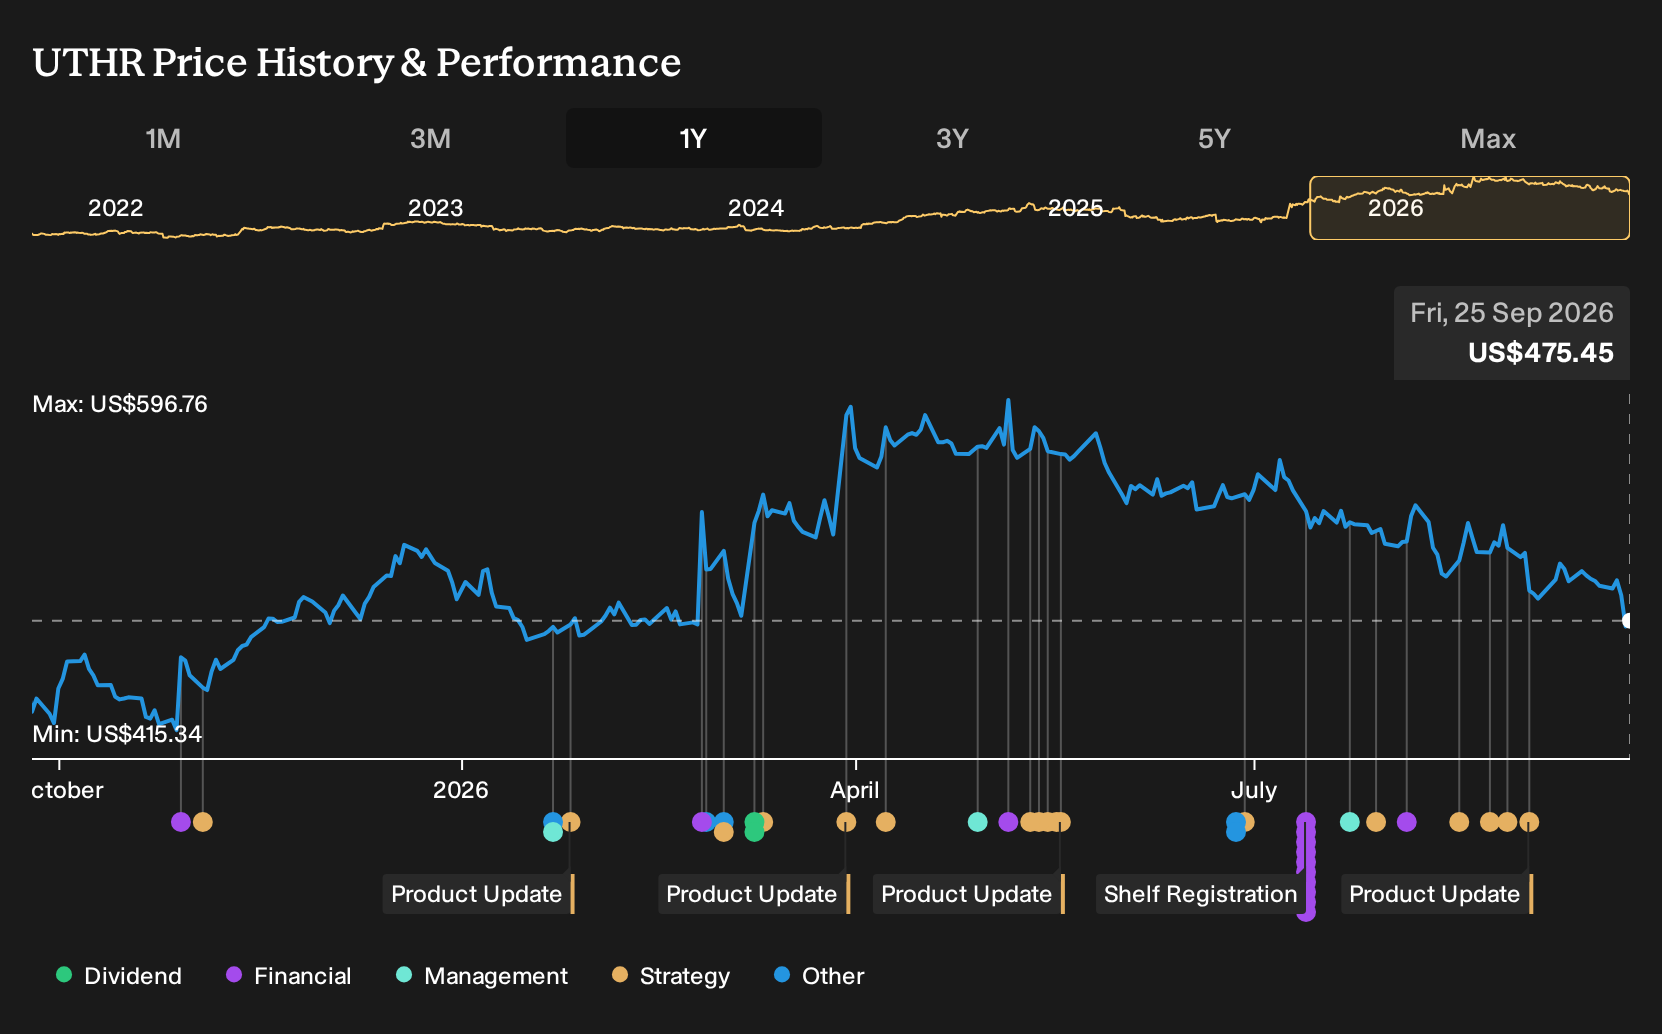Open the Product Update label right of Shelf Registration
Image resolution: width=1662 pixels, height=1034 pixels.
coord(1436,894)
